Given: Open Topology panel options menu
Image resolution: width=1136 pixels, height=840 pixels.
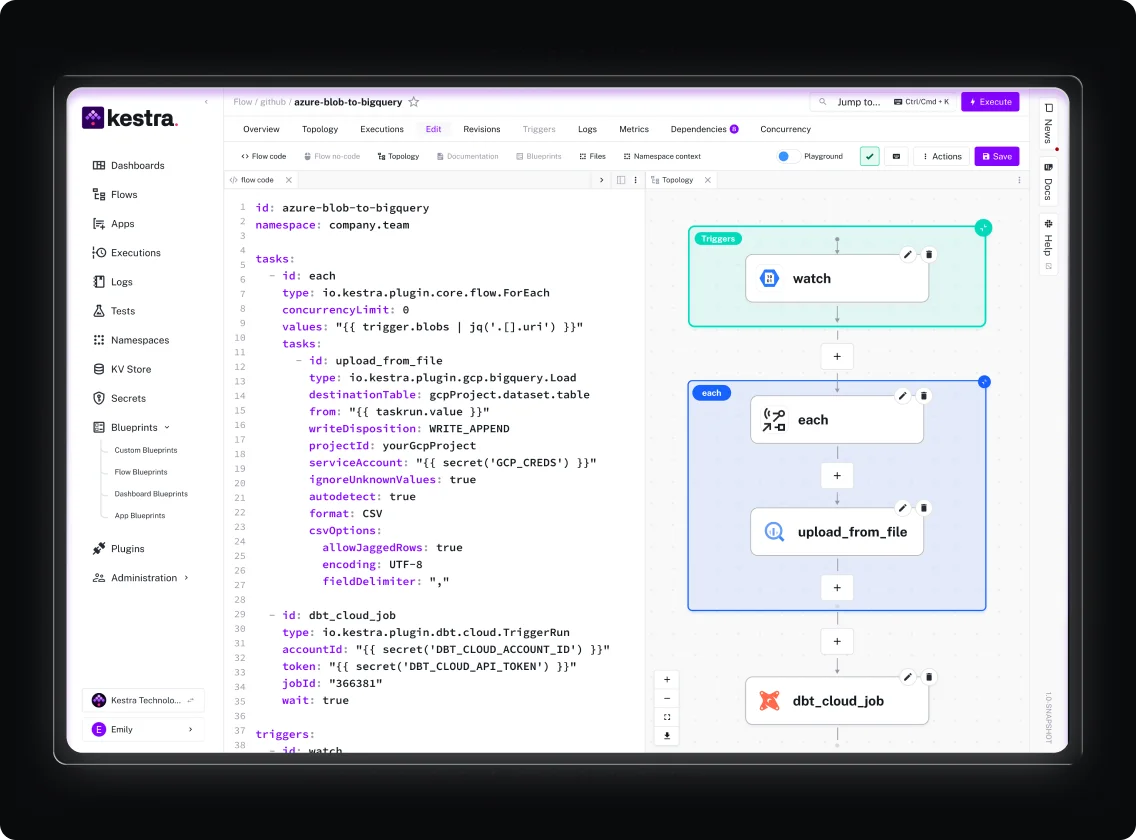Looking at the screenshot, I should click(1019, 180).
